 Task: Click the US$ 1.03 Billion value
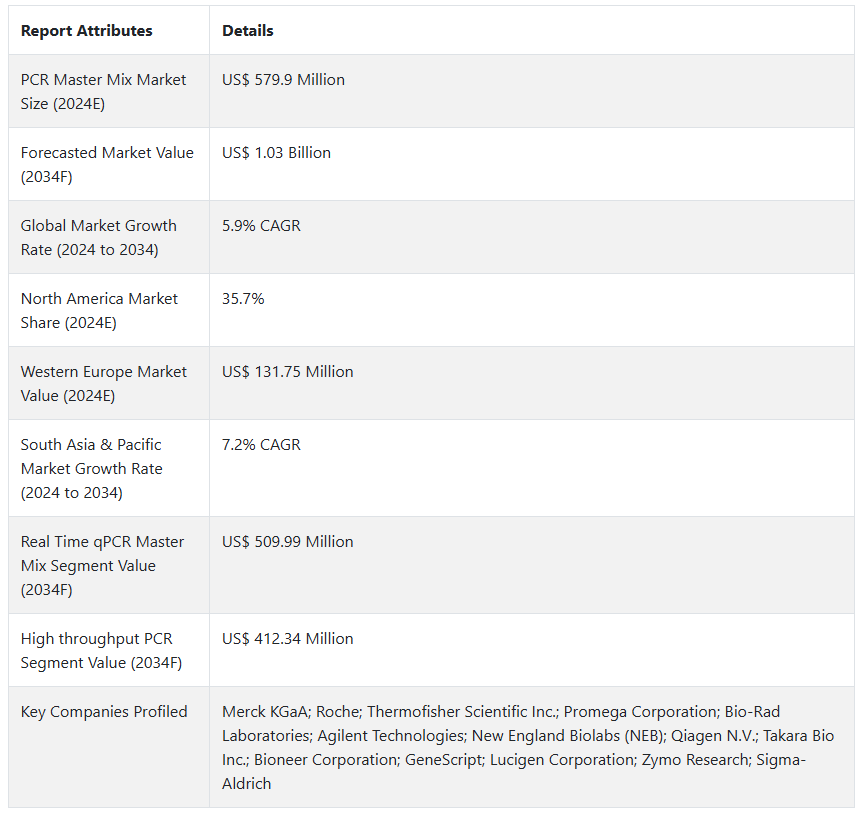click(277, 153)
